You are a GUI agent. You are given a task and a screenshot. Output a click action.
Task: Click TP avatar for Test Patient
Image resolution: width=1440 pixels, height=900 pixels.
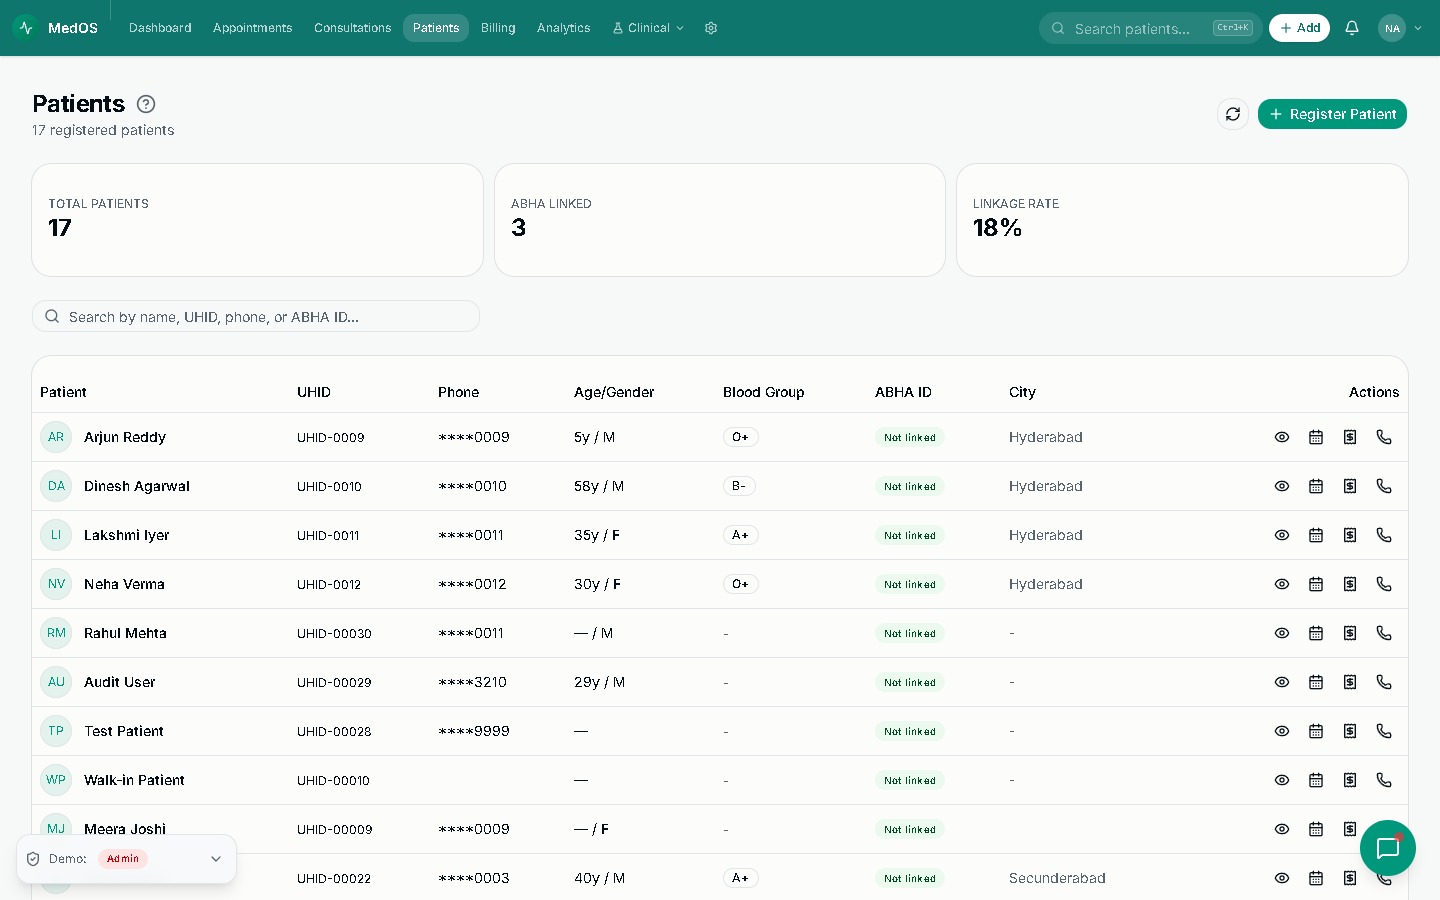56,731
